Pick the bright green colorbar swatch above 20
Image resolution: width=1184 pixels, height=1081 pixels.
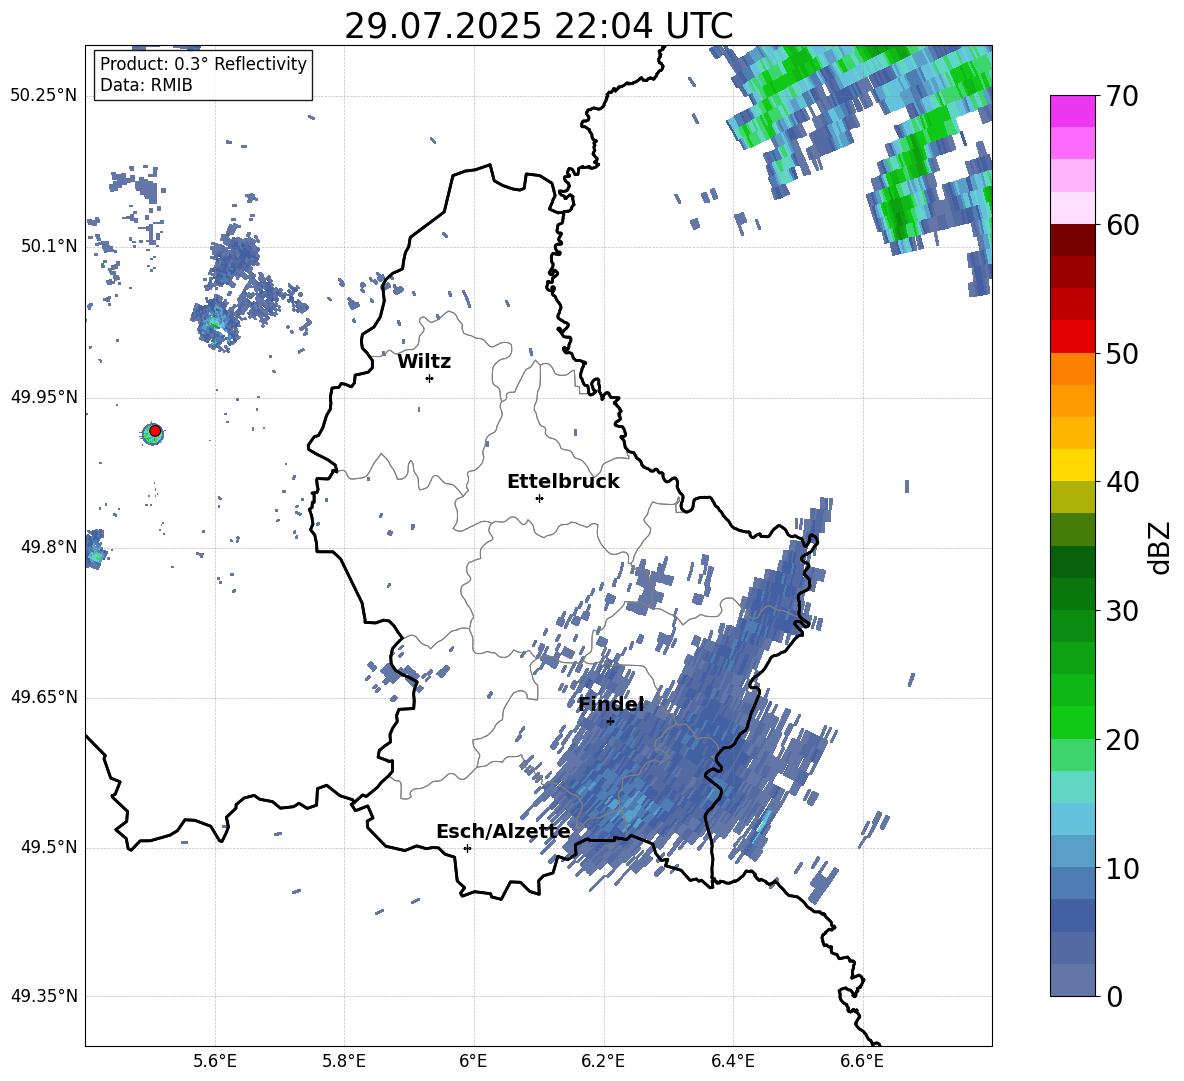1072,722
